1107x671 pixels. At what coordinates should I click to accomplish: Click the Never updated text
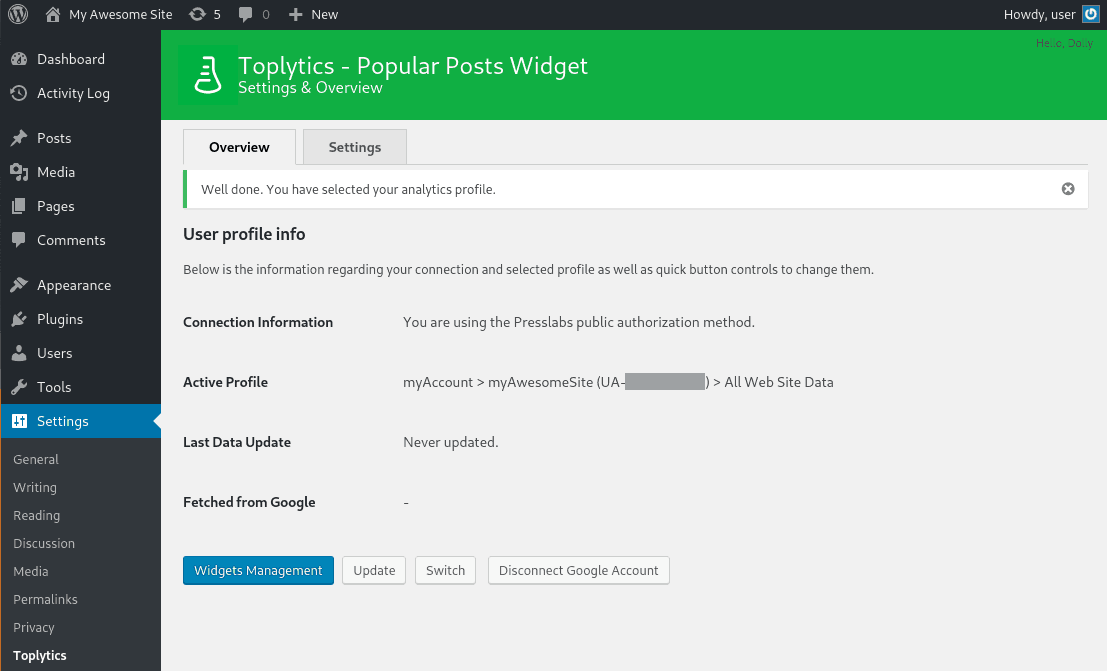click(450, 442)
